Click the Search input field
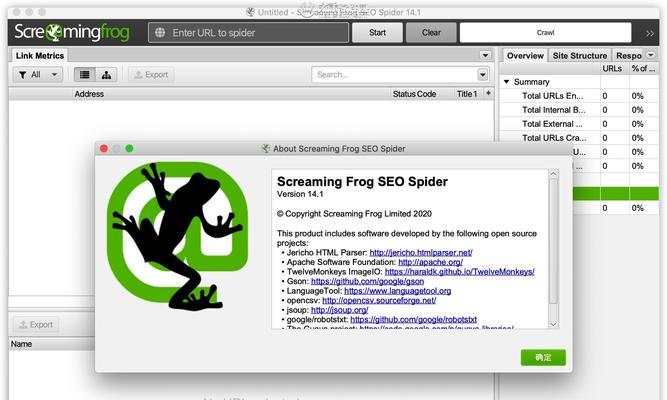The height and width of the screenshot is (400, 667). point(395,75)
